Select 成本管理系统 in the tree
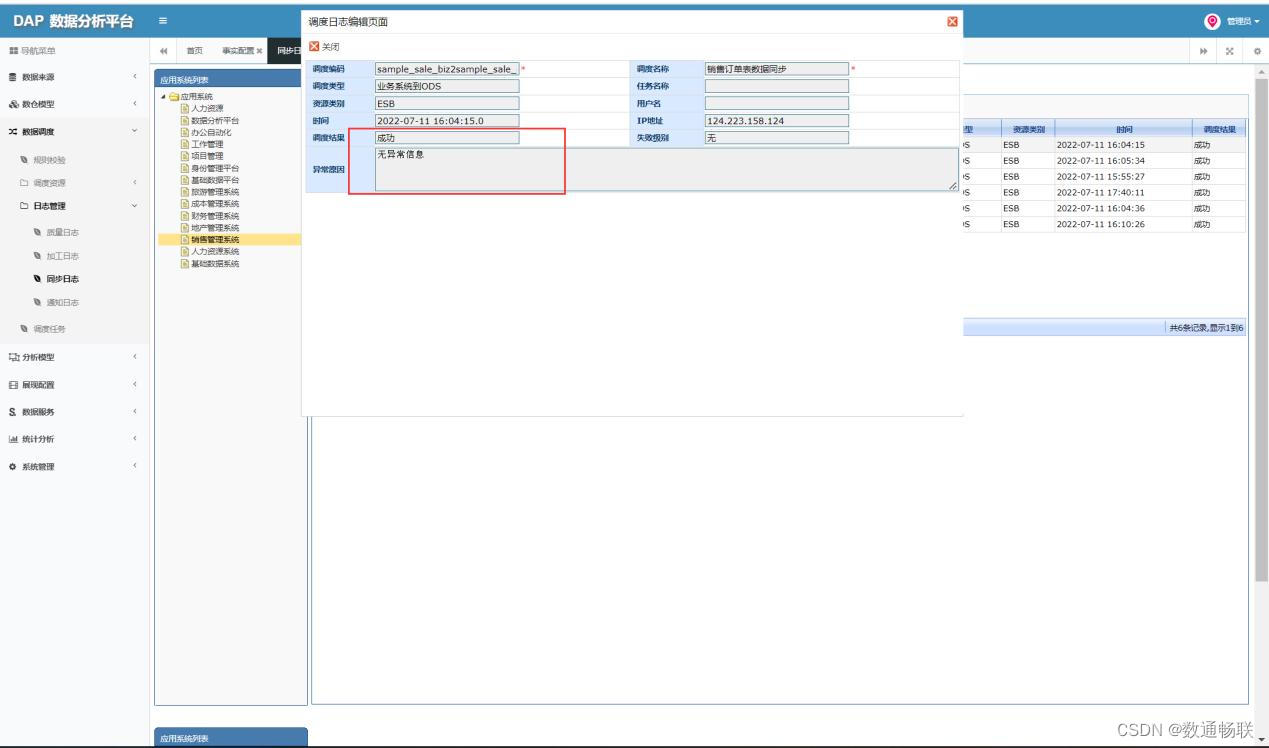 point(215,204)
